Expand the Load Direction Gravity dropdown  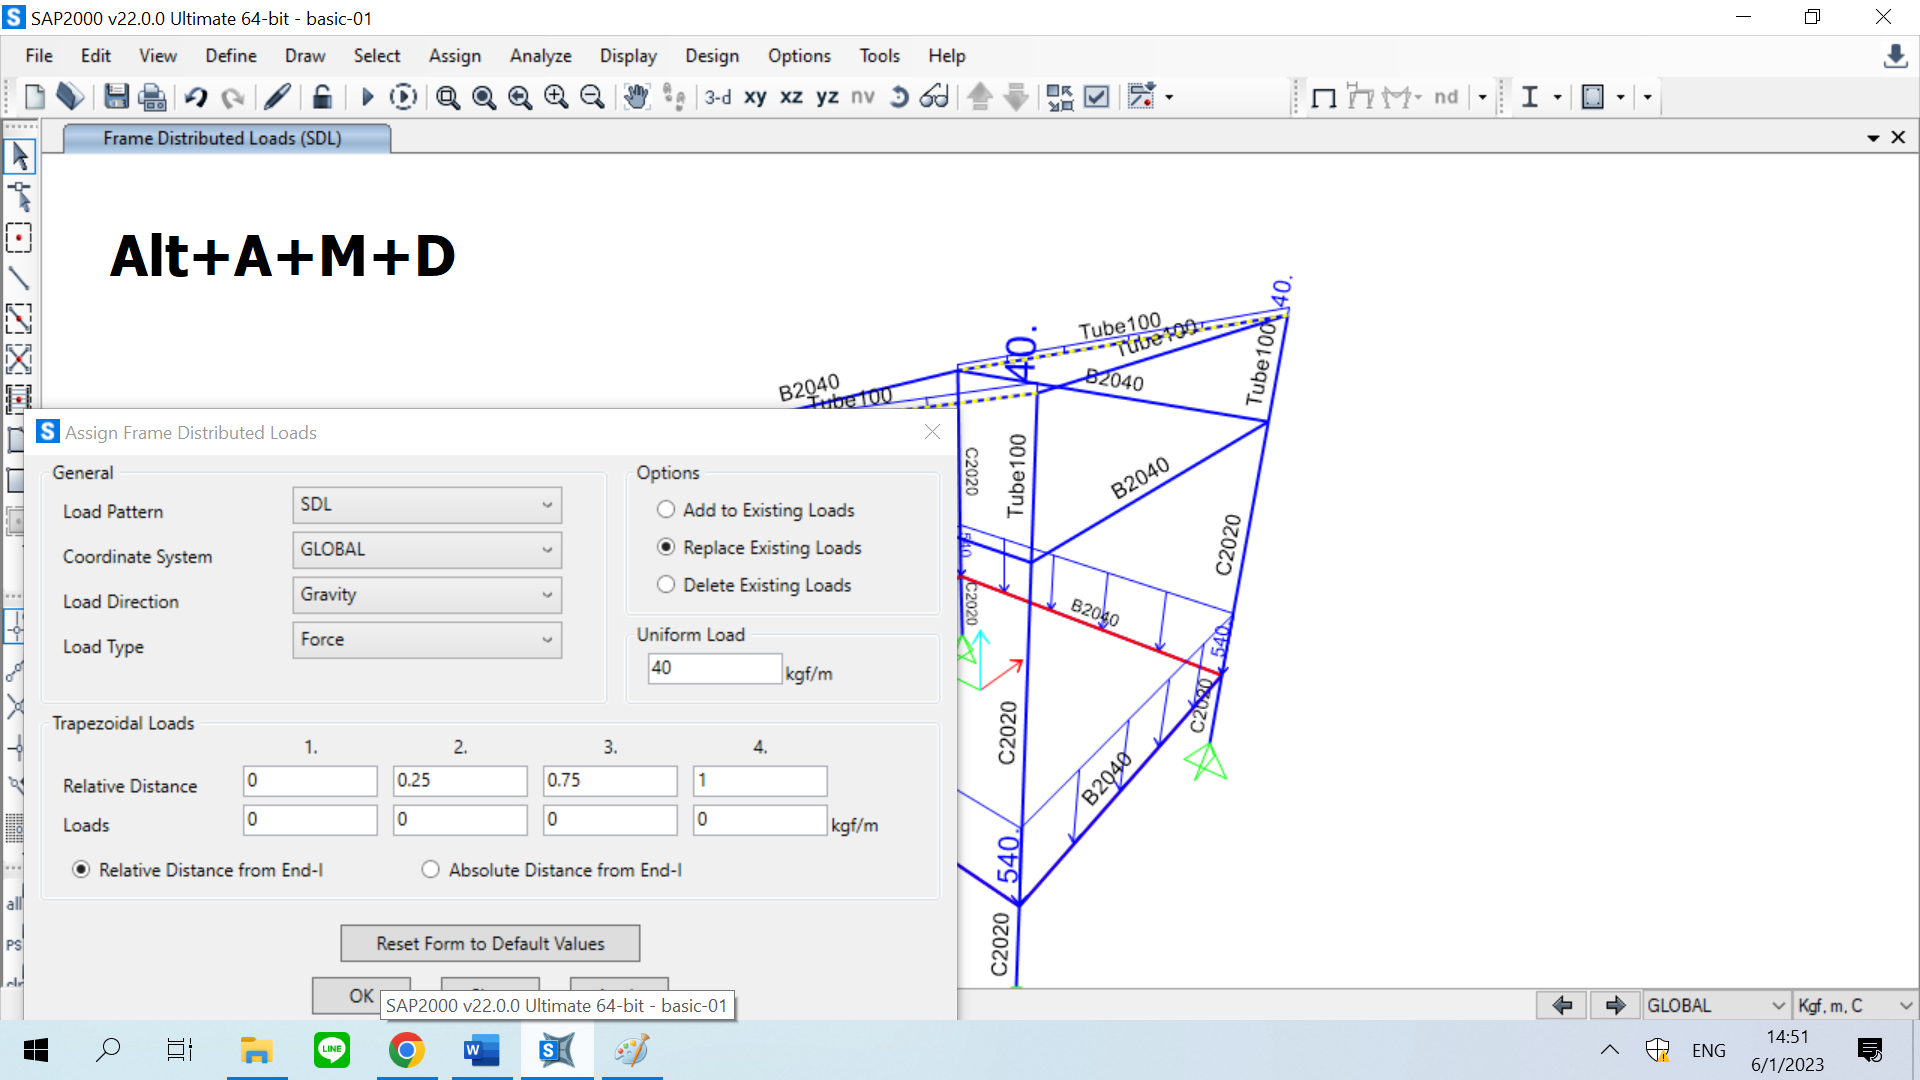click(427, 595)
